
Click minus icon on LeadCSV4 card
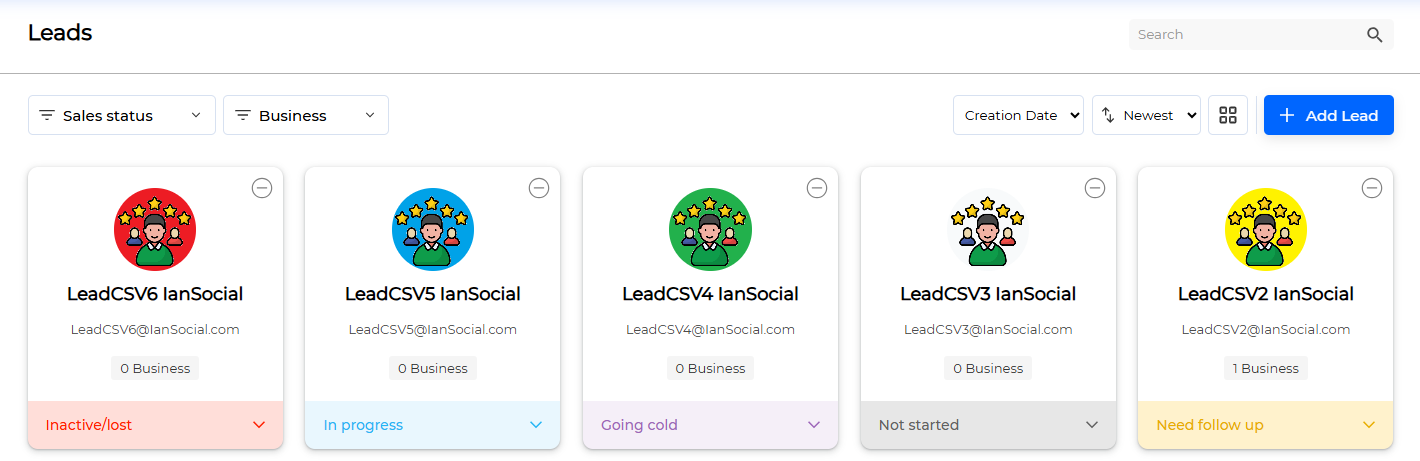pos(817,188)
